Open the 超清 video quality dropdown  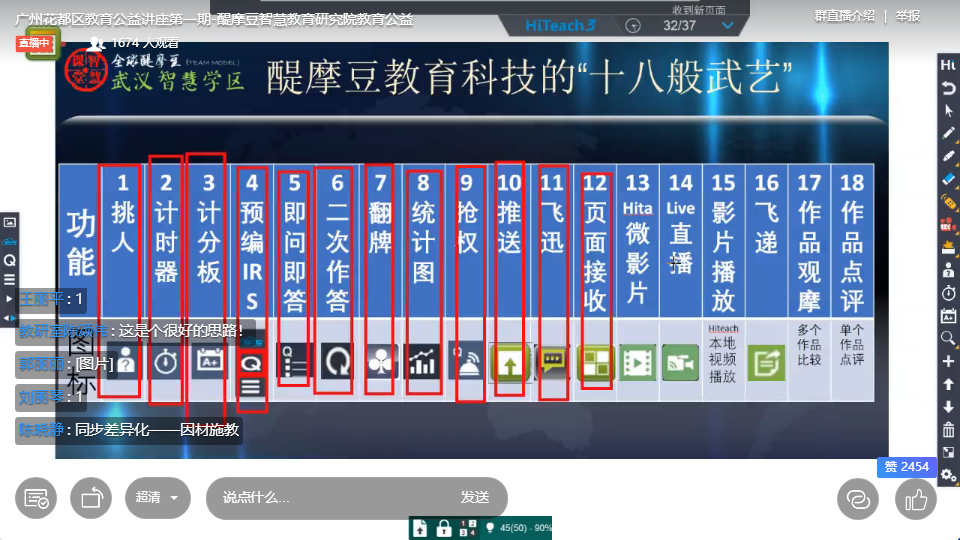[x=157, y=498]
